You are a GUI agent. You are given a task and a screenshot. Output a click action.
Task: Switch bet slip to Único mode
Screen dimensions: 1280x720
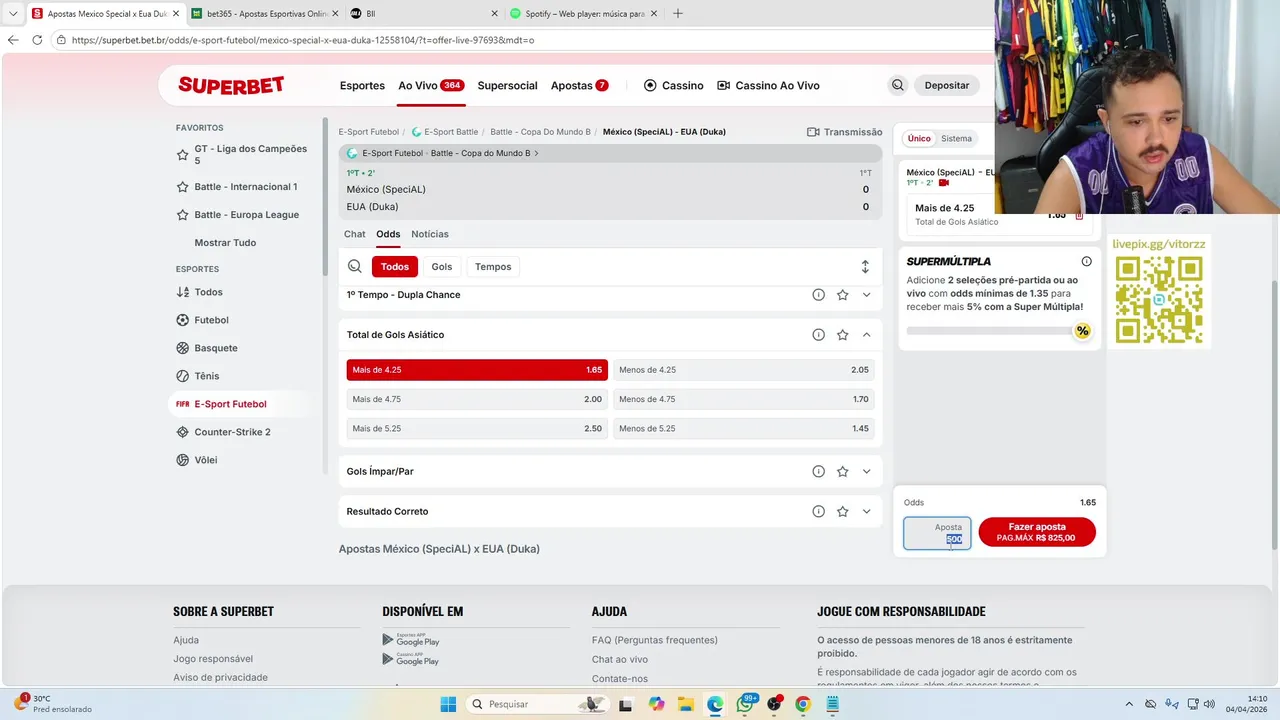click(919, 139)
